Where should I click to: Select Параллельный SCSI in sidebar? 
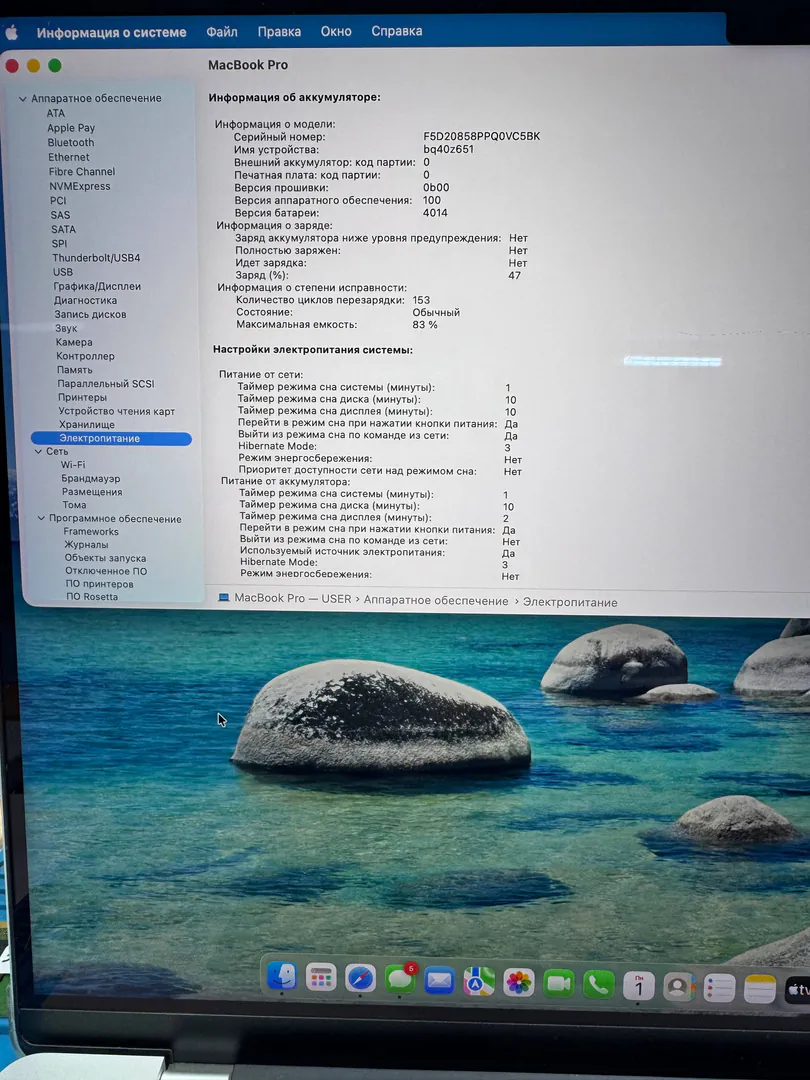[106, 383]
